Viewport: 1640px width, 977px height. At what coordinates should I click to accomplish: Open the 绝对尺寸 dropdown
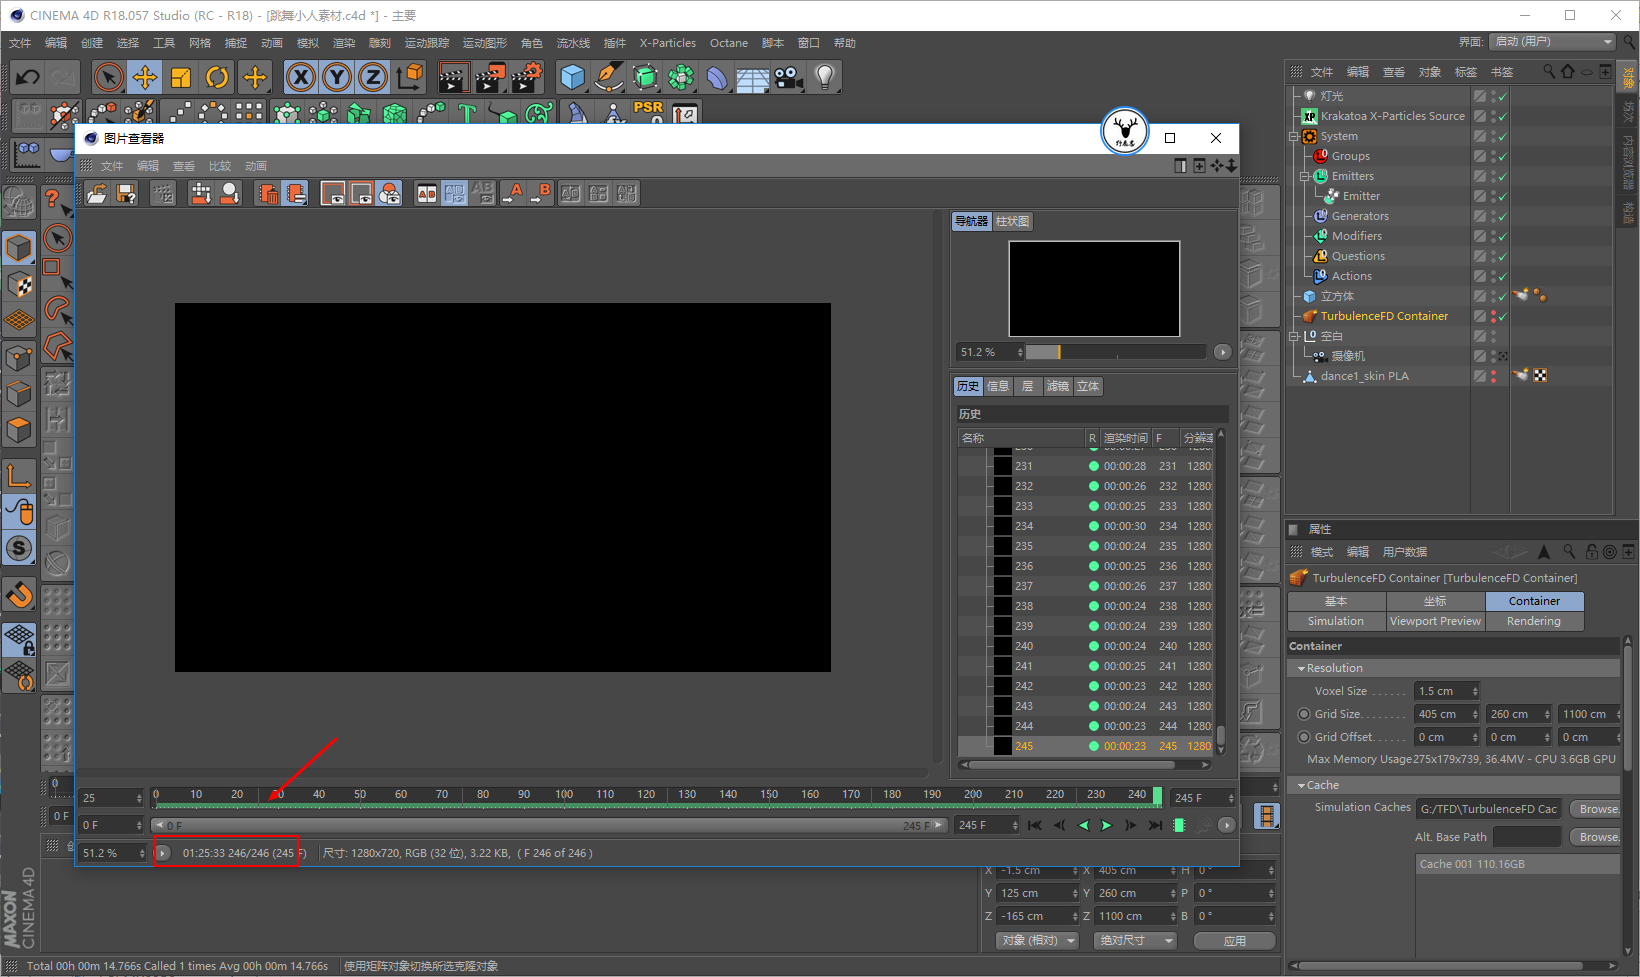pyautogui.click(x=1135, y=940)
